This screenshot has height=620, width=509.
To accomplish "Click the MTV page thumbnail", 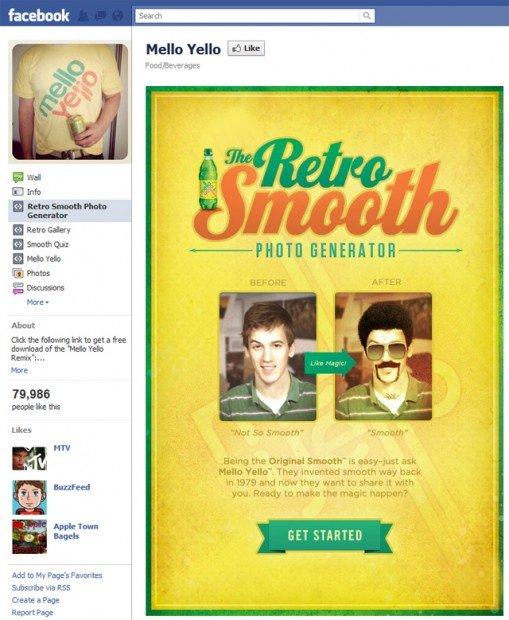I will (x=29, y=459).
